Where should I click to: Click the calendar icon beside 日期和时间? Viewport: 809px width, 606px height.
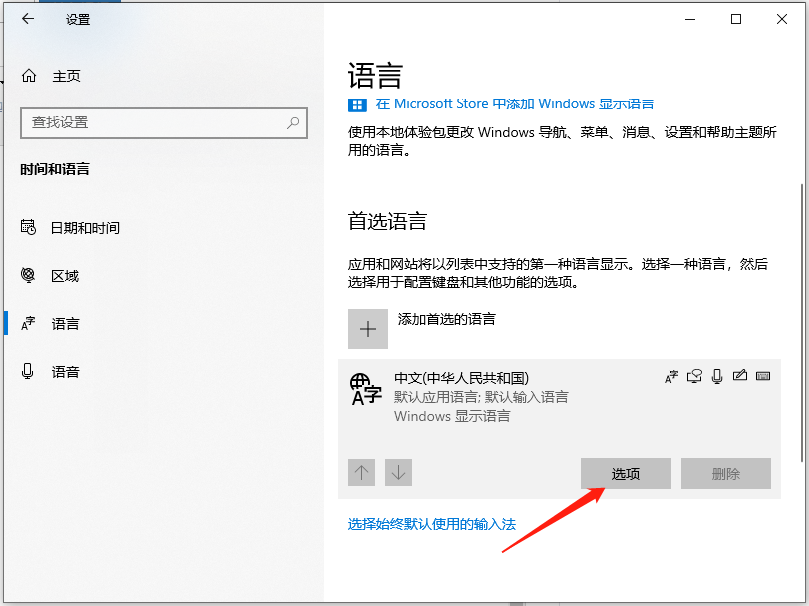coord(25,228)
